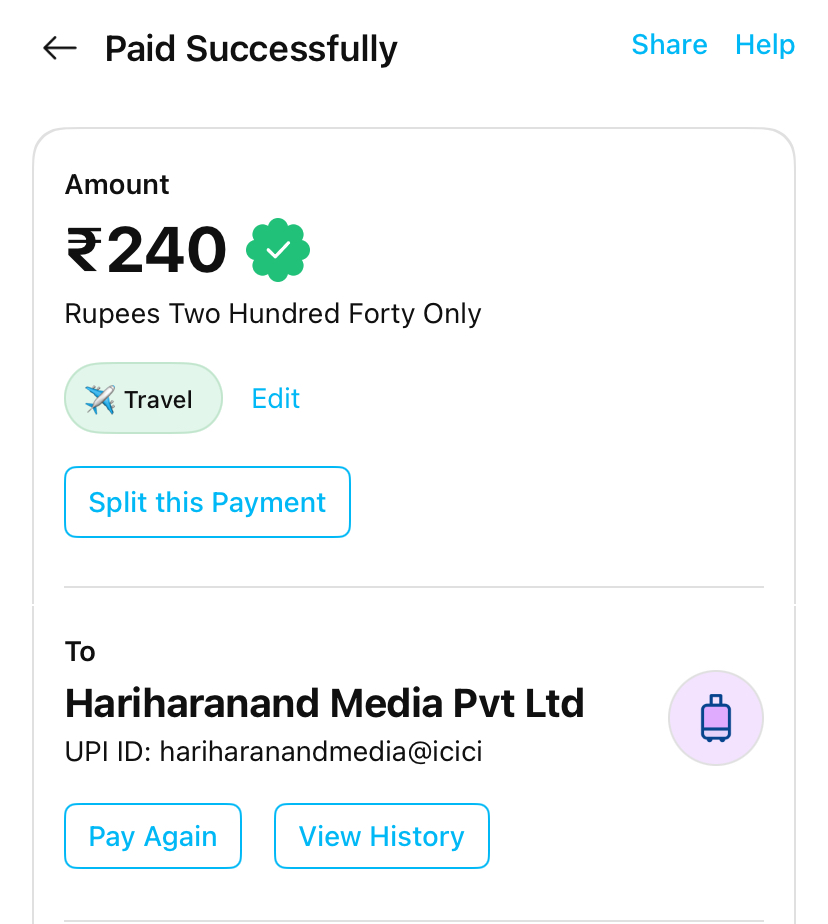
Task: Tap the back arrow icon
Action: [x=60, y=48]
